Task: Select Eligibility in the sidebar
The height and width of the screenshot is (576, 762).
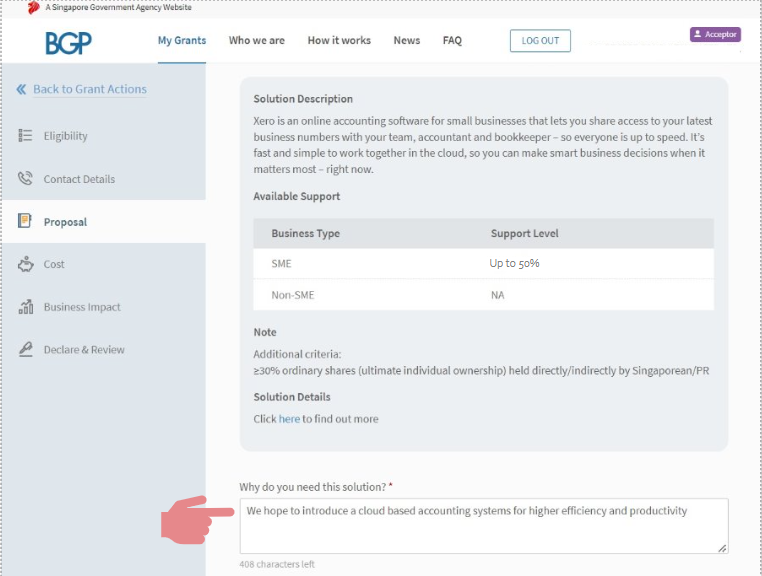Action: 66,136
